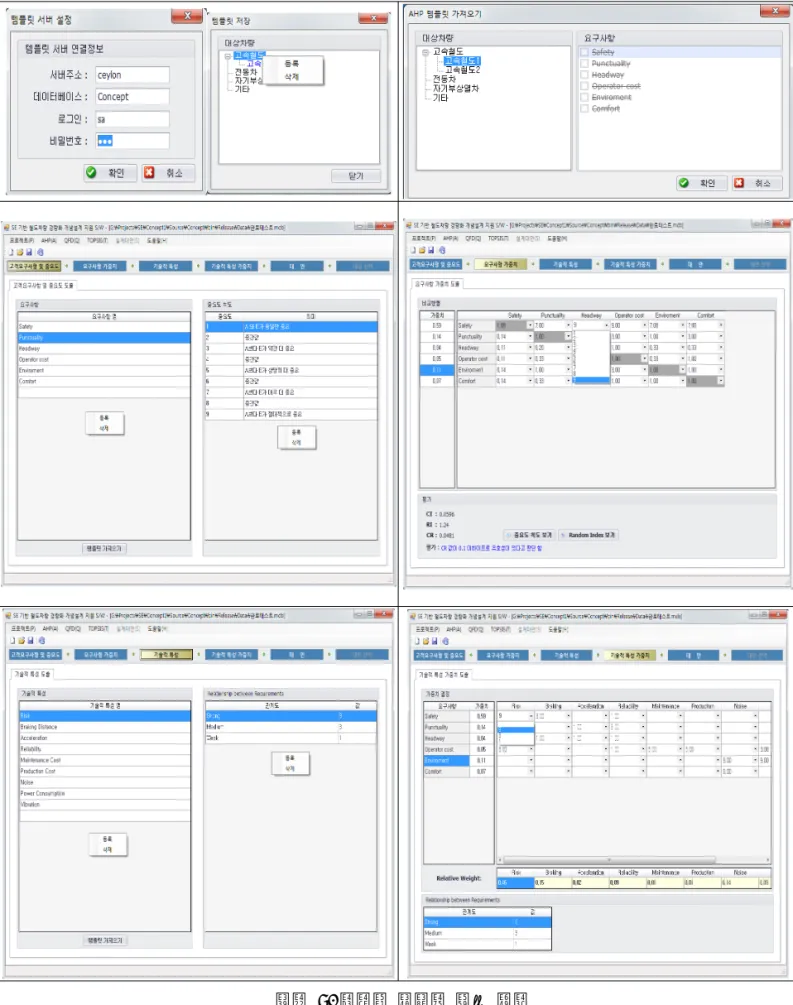Click 비밀번호 password field
Viewport: 793px width, 1005px height.
[133, 141]
